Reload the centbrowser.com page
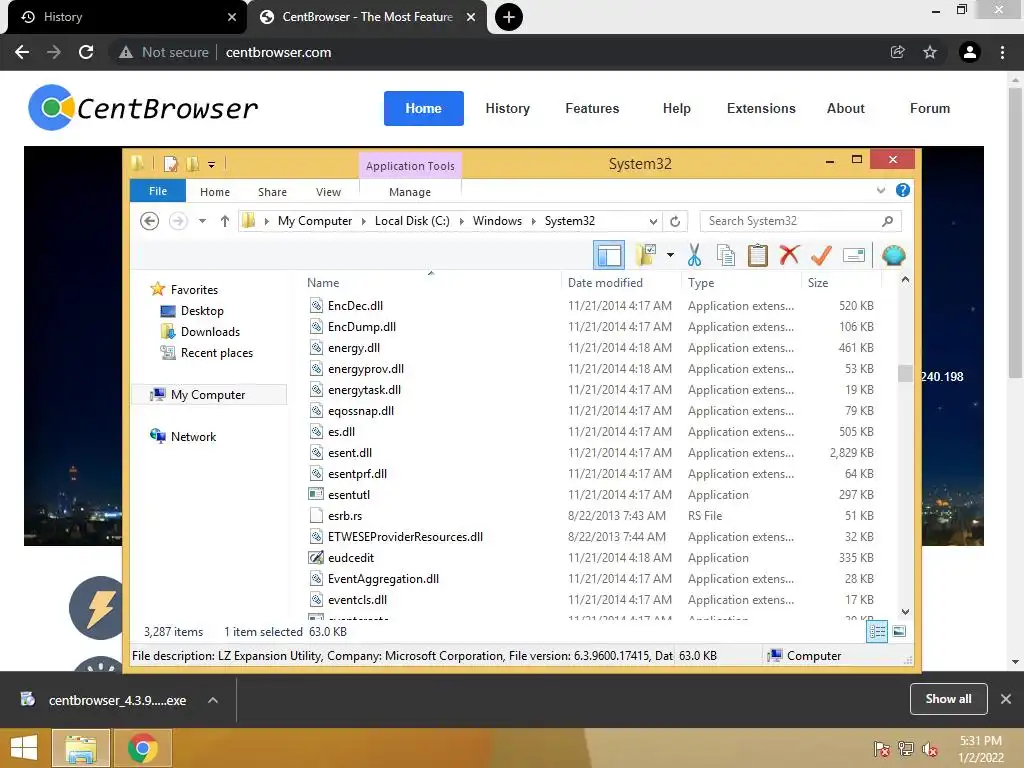This screenshot has width=1024, height=768. click(86, 52)
